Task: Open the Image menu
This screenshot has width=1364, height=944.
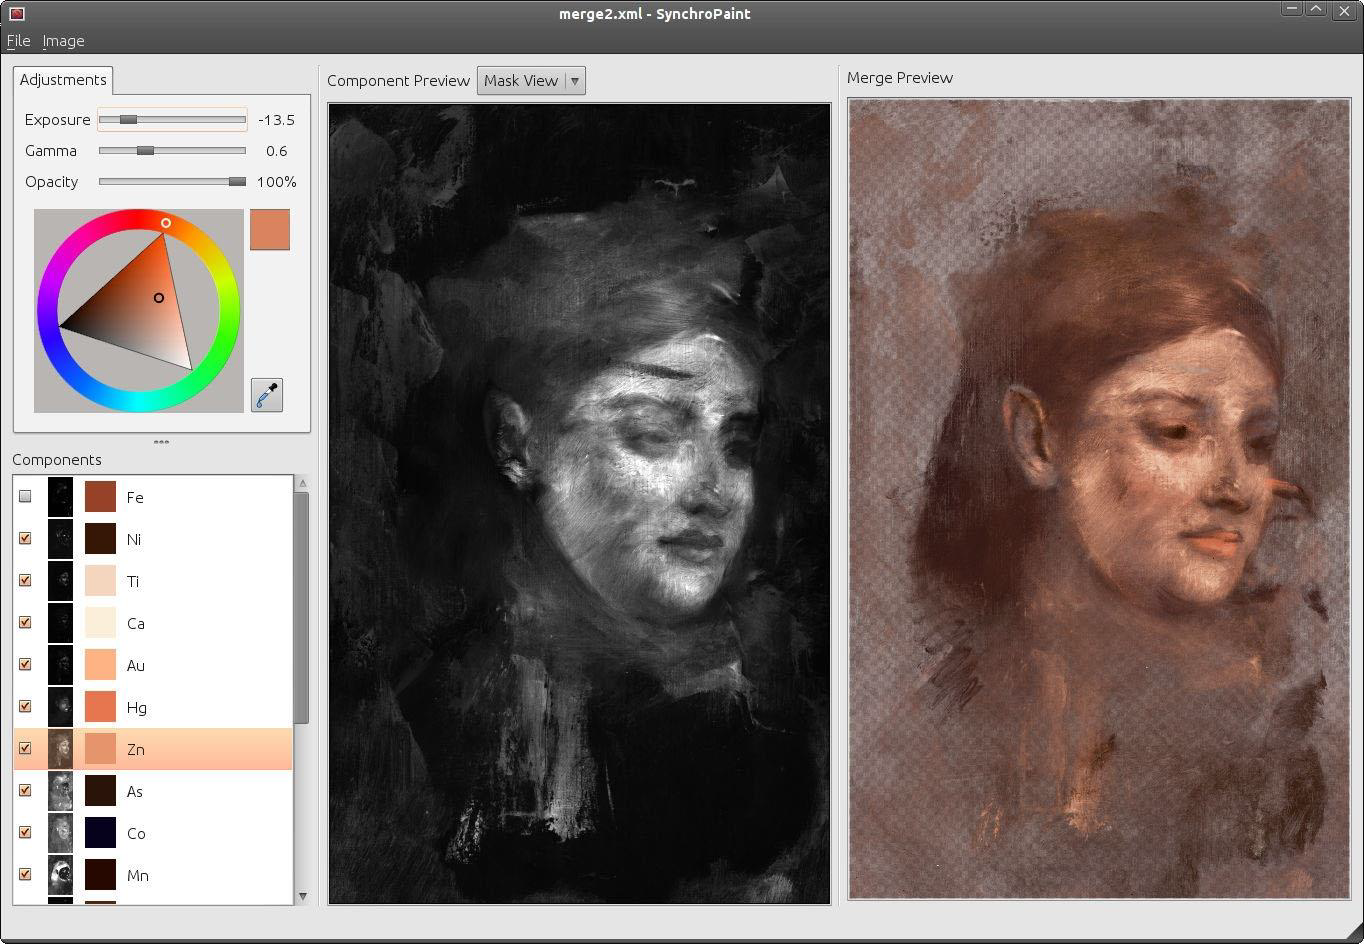Action: (62, 41)
